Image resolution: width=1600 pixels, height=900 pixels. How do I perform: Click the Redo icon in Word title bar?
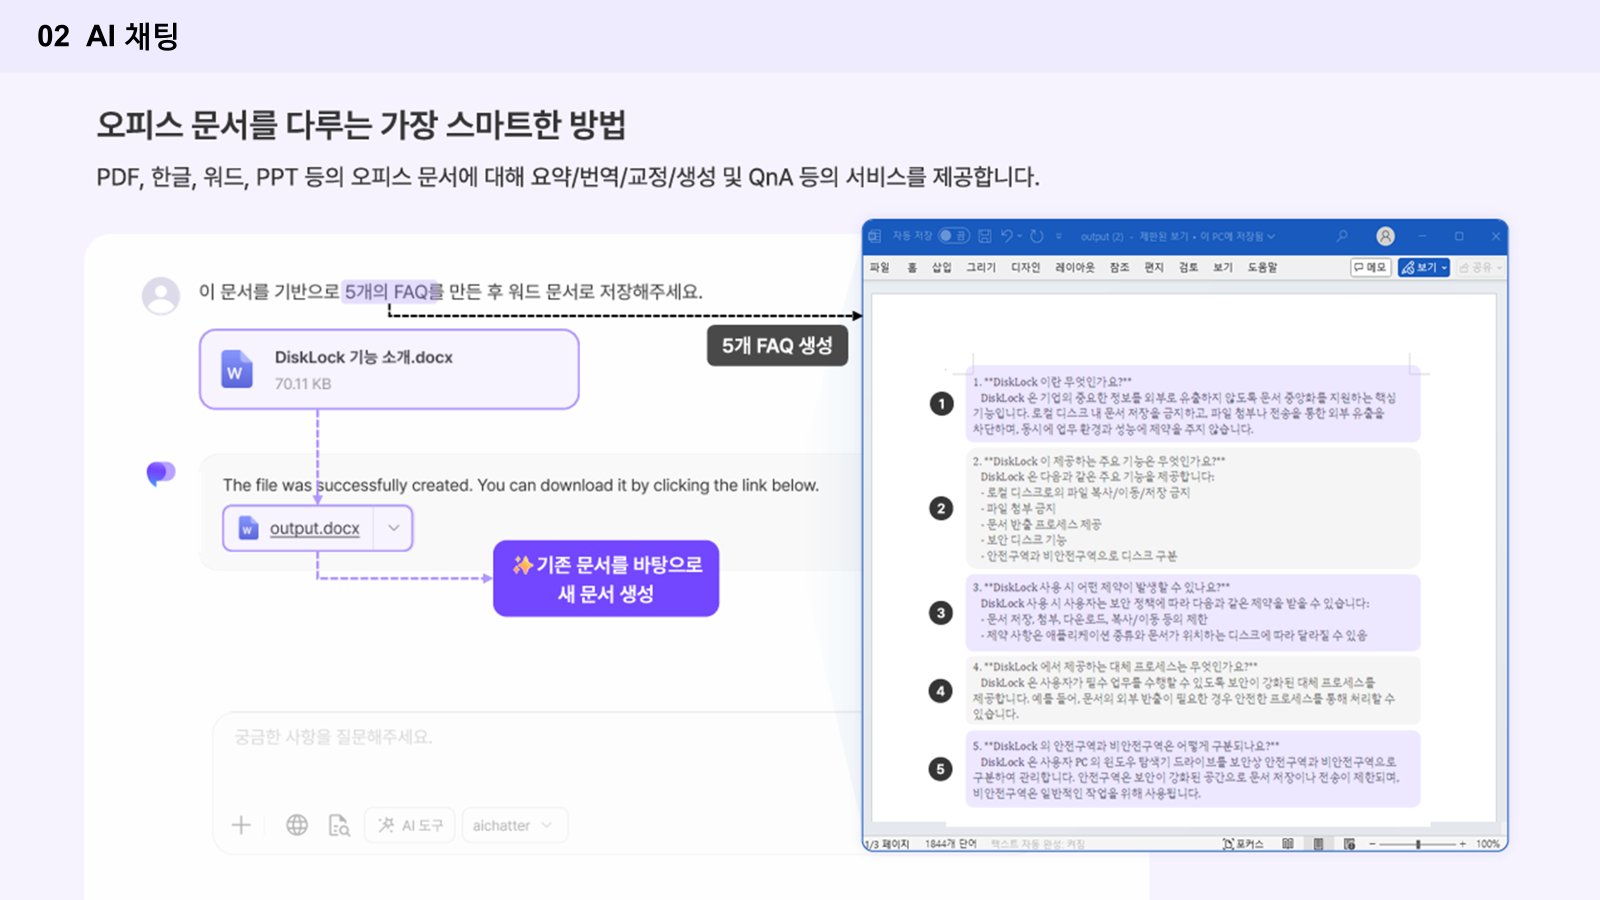(x=1037, y=236)
